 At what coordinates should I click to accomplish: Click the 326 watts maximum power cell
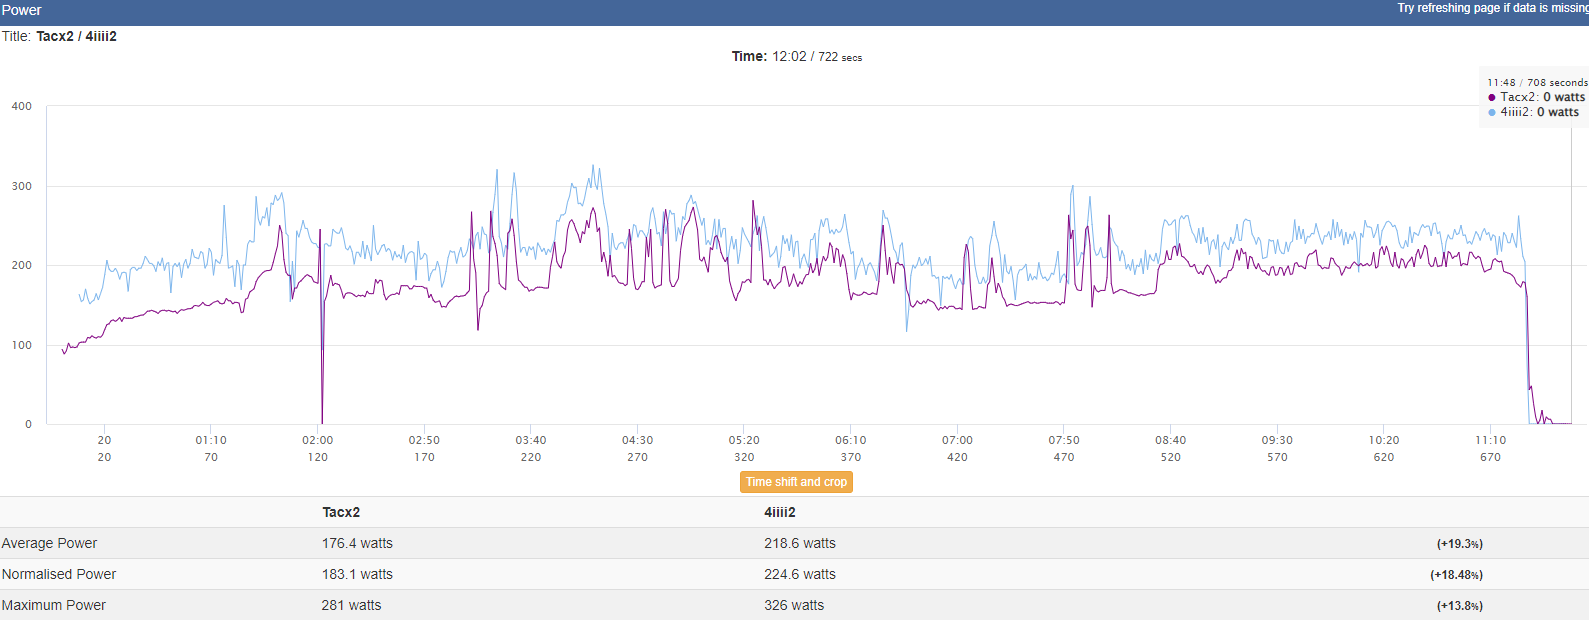pos(794,605)
